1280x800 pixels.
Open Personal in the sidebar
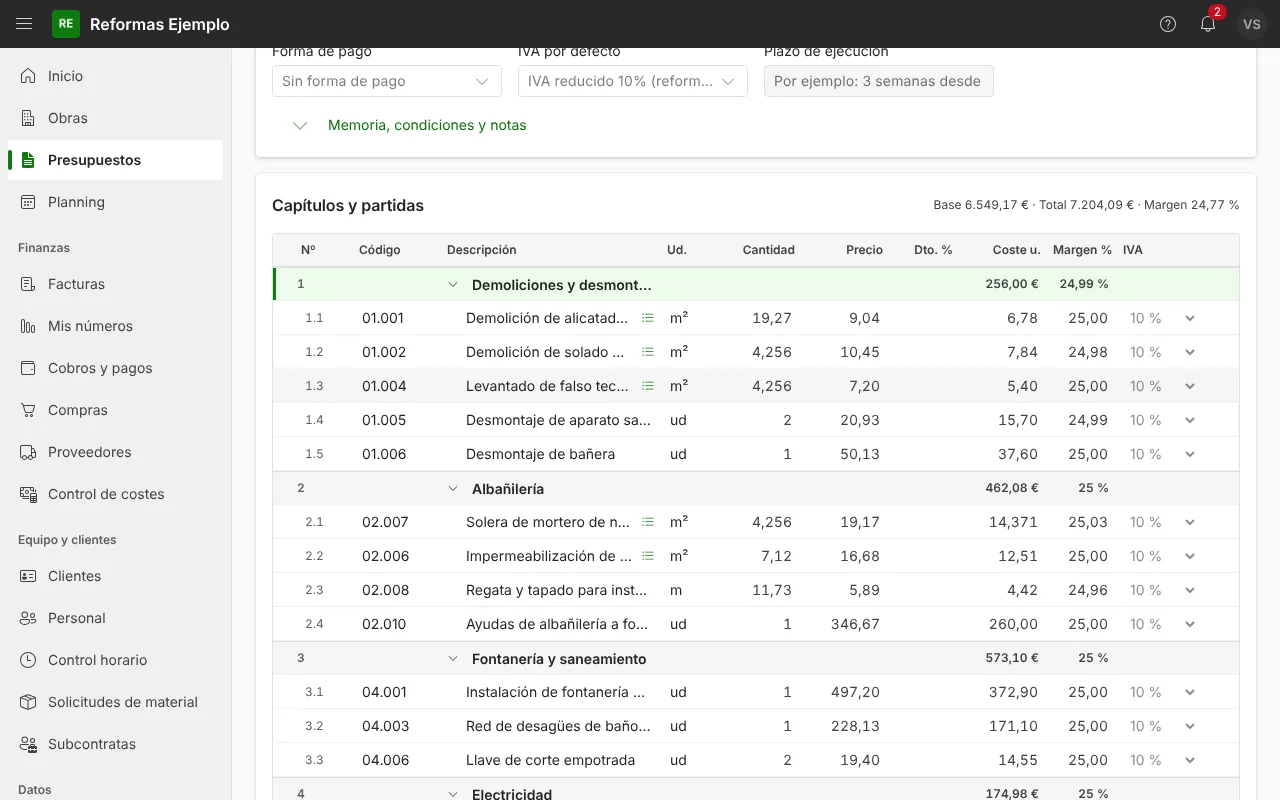pos(115,618)
